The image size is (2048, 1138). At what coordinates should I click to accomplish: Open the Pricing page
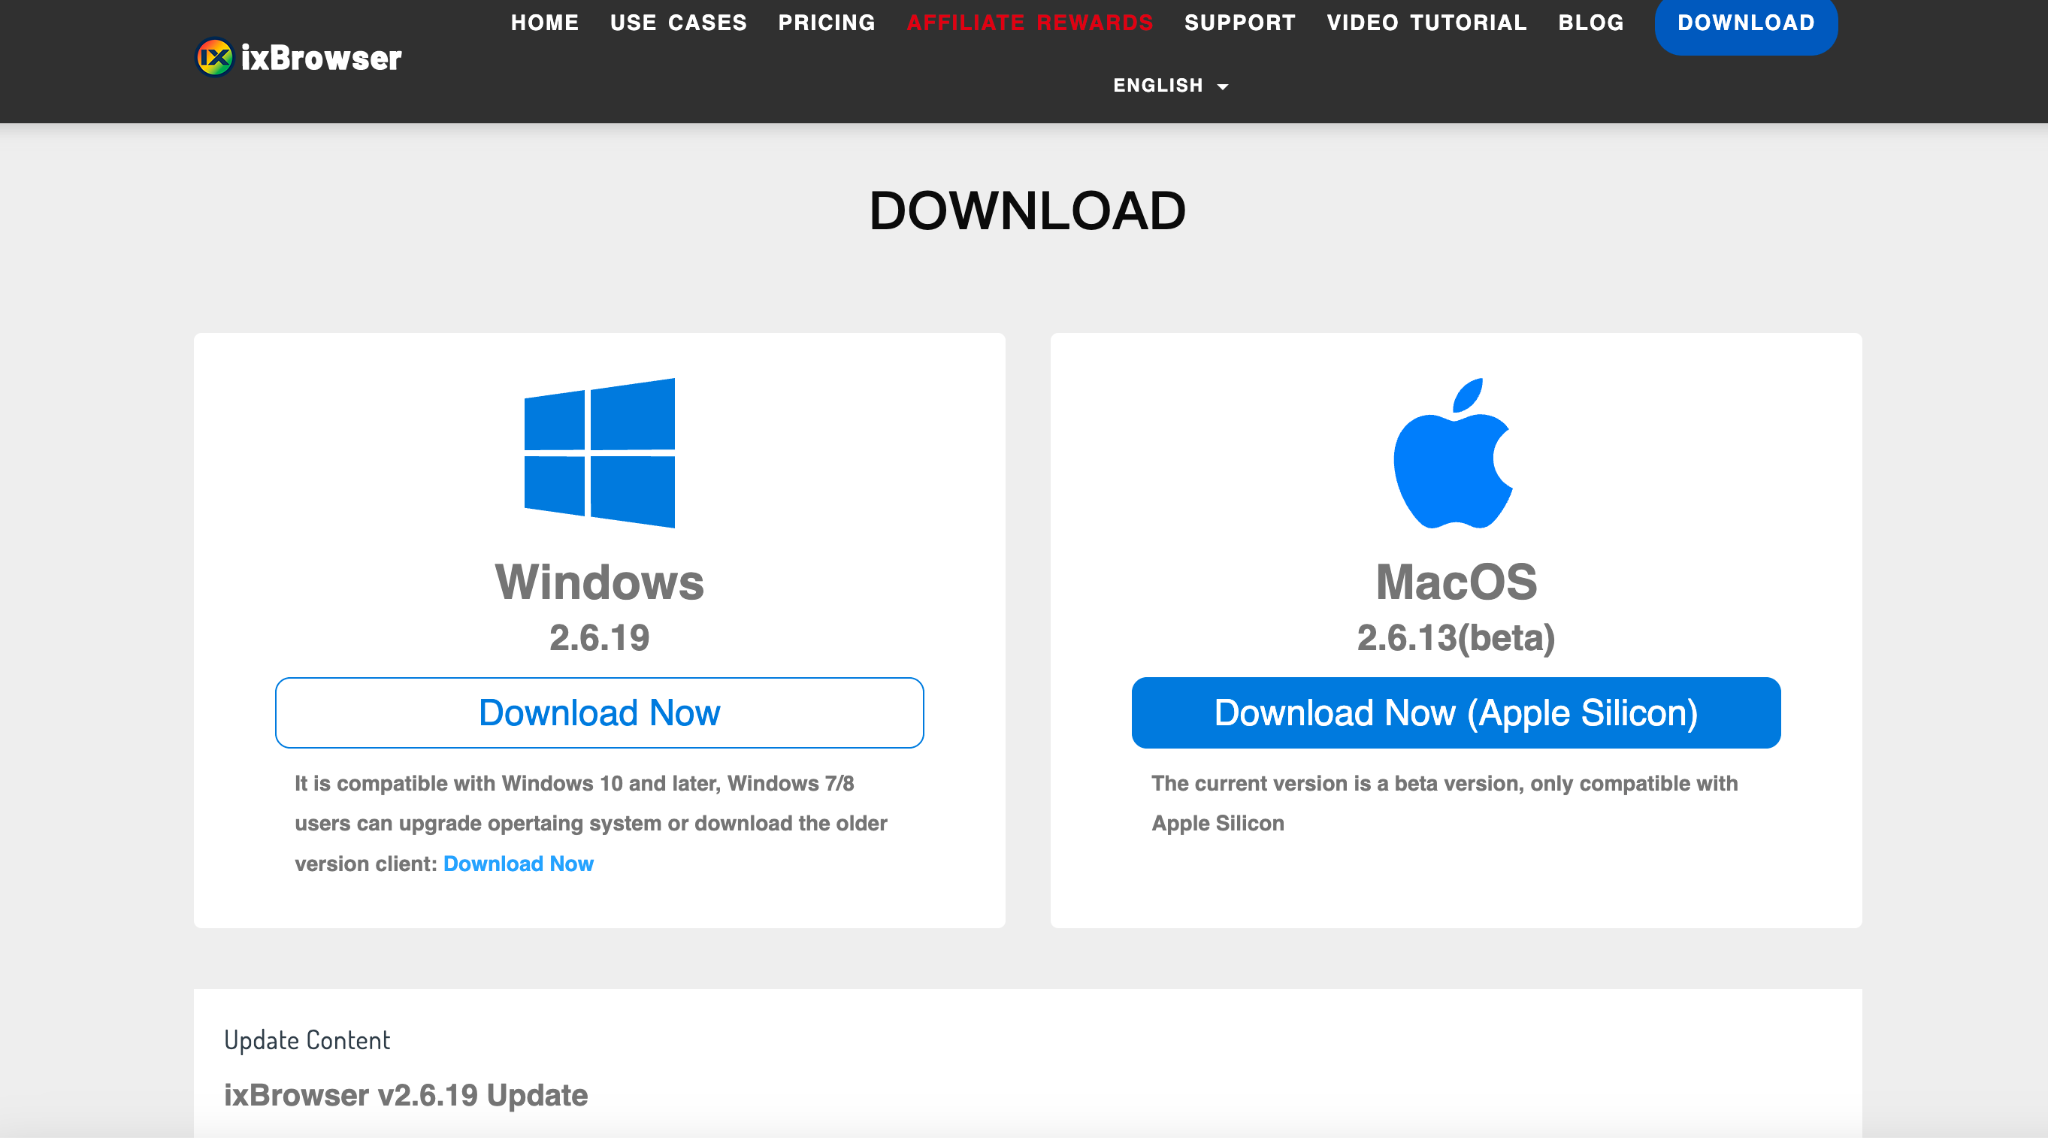826,23
